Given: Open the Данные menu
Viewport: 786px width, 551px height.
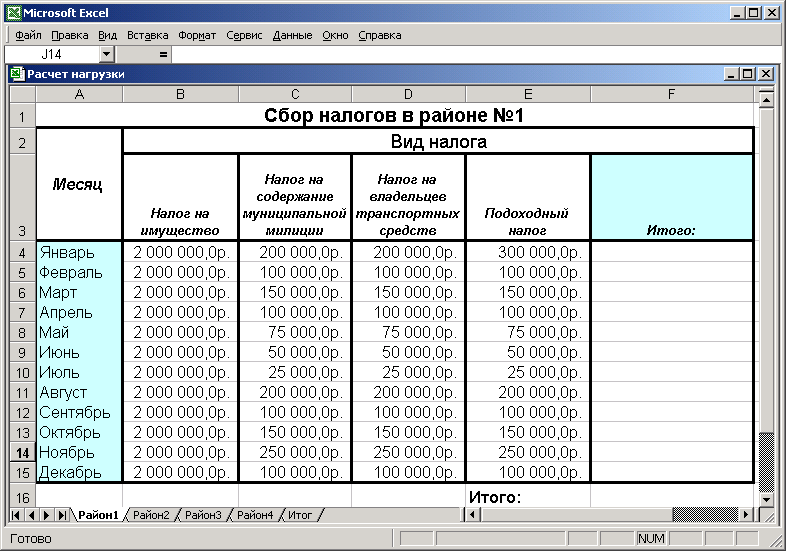Looking at the screenshot, I should point(292,35).
